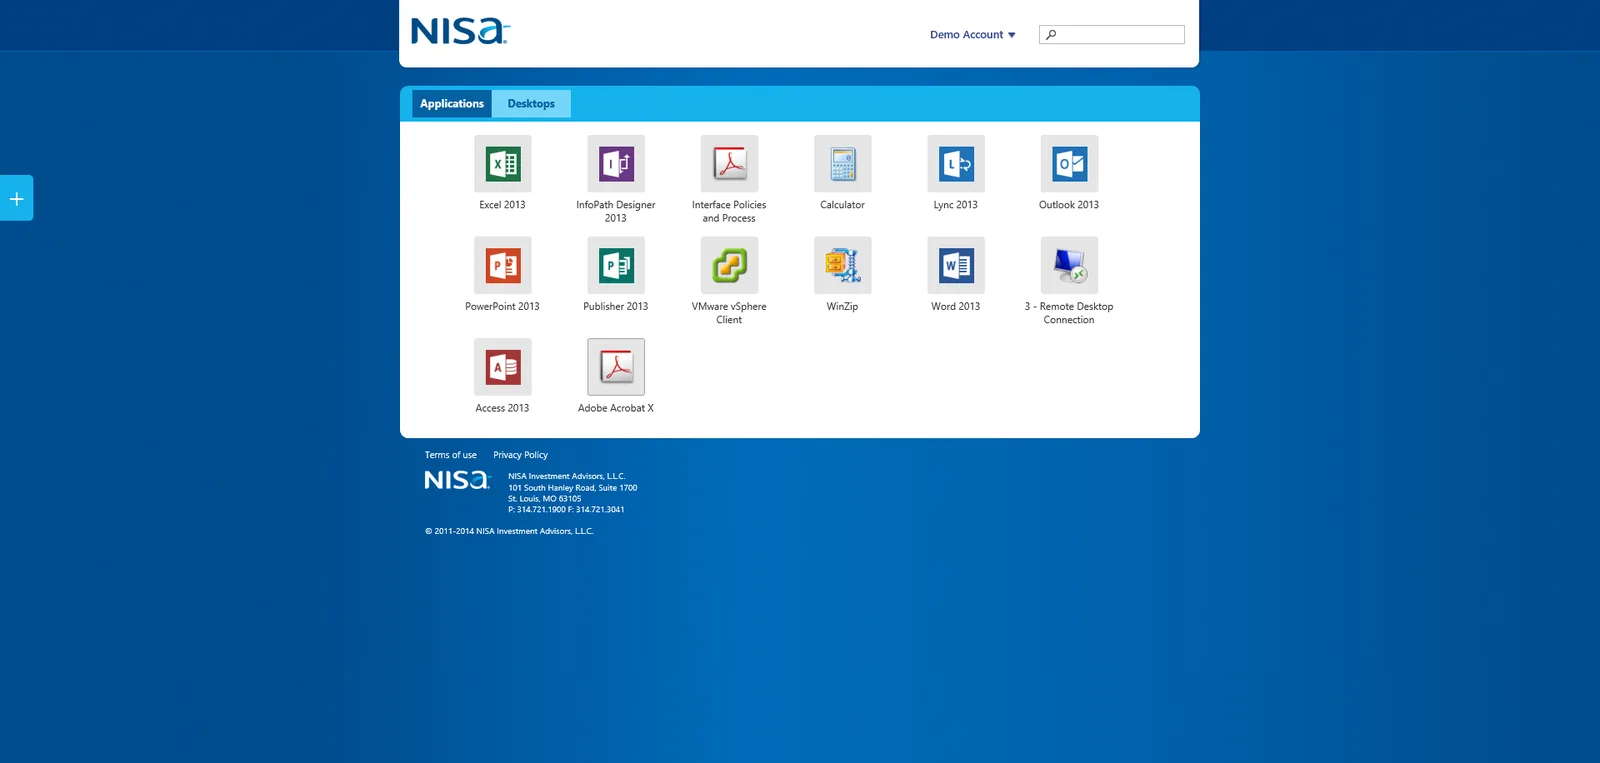Open the Word 2013 icon

click(956, 265)
